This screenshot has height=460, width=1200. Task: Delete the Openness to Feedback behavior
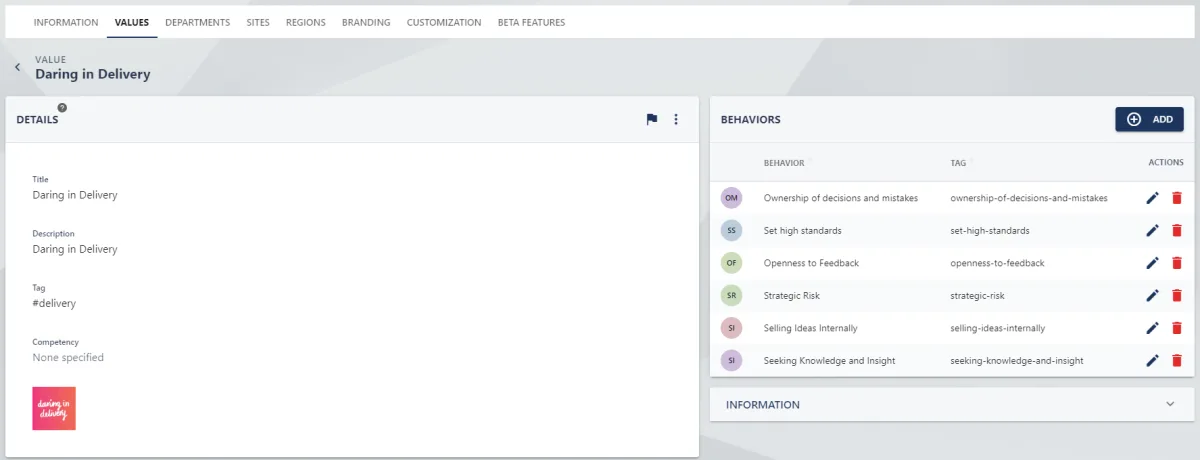pos(1176,263)
